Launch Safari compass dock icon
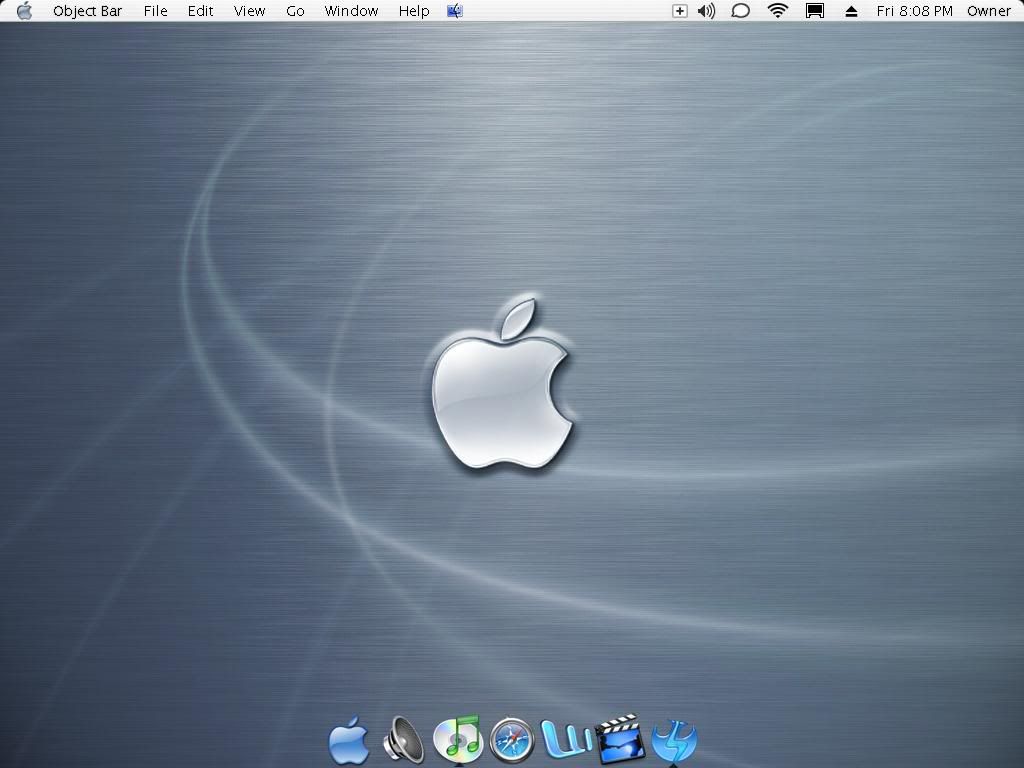The height and width of the screenshot is (768, 1024). [511, 740]
